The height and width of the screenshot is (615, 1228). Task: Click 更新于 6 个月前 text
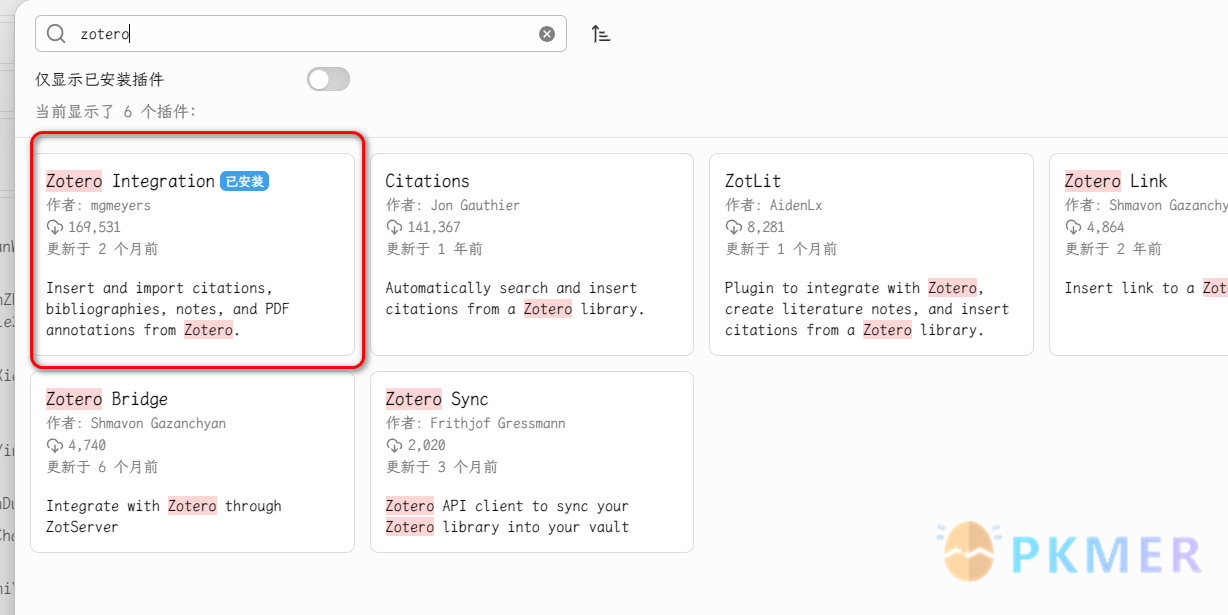point(102,467)
